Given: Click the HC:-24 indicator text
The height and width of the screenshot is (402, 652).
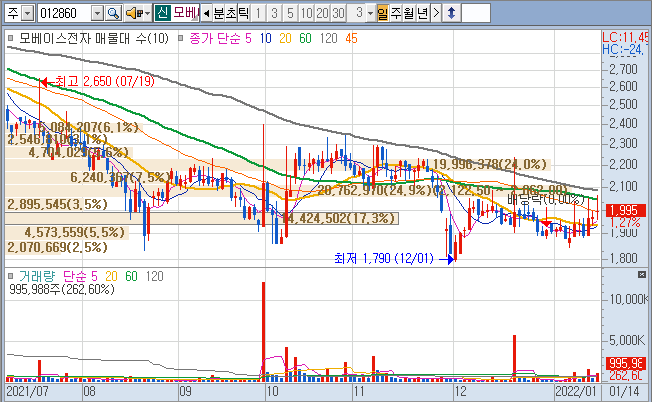Looking at the screenshot, I should pyautogui.click(x=623, y=49).
